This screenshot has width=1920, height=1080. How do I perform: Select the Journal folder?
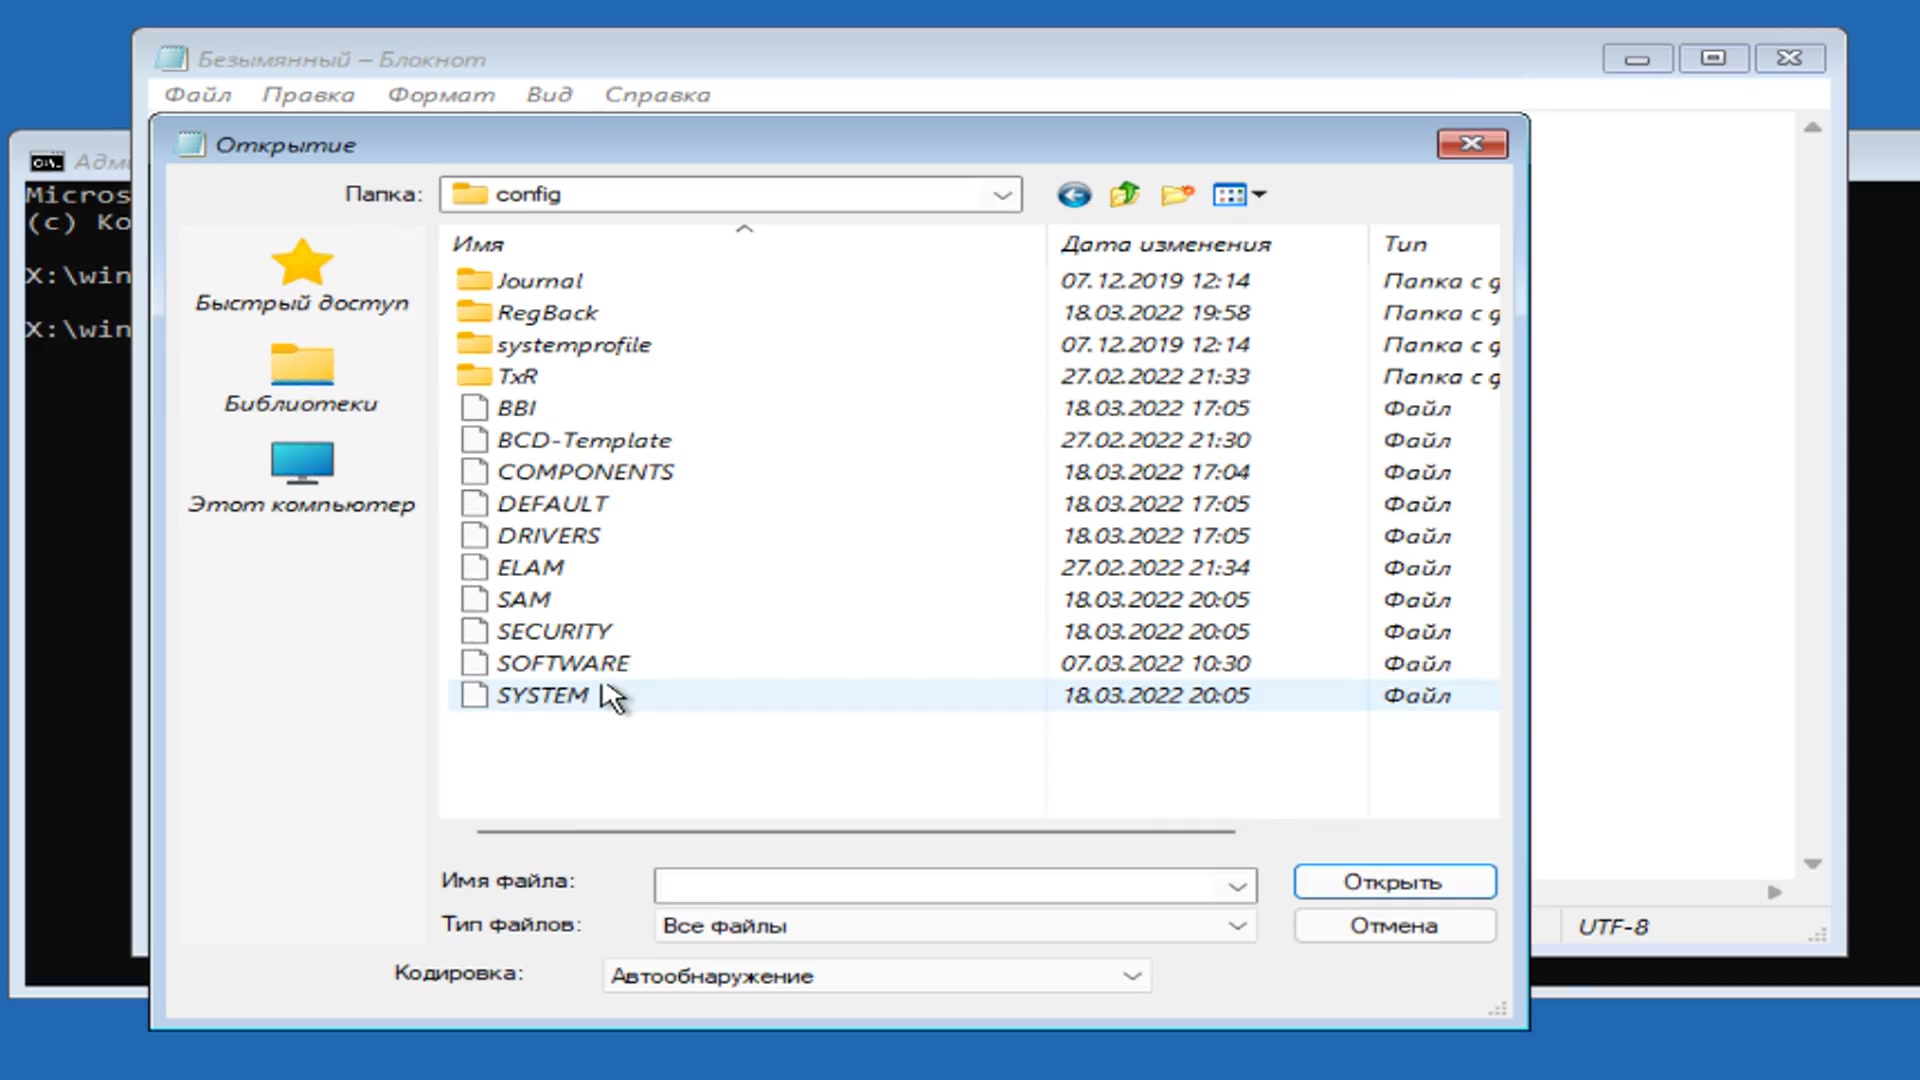(x=537, y=280)
